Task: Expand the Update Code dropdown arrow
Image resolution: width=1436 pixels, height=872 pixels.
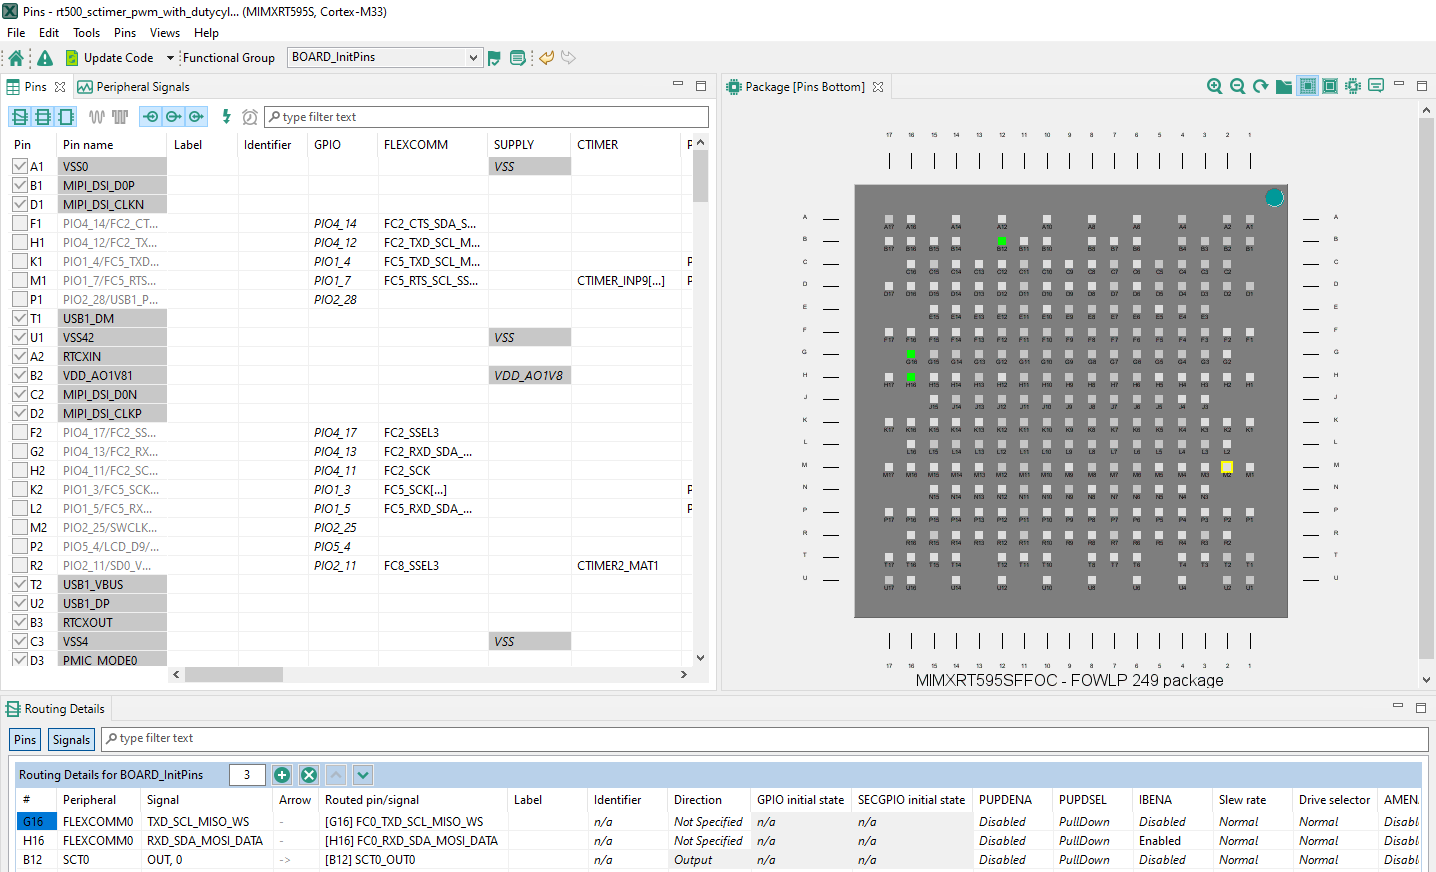Action: click(x=170, y=58)
